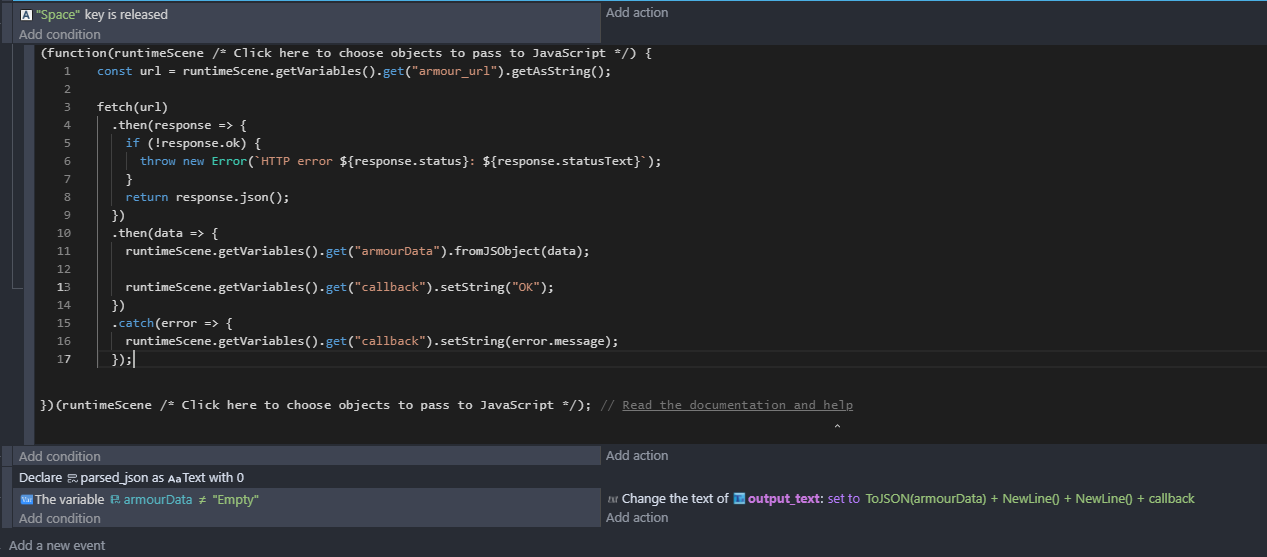
Task: Click the if (!response.ok) code line
Action: pyautogui.click(x=193, y=143)
